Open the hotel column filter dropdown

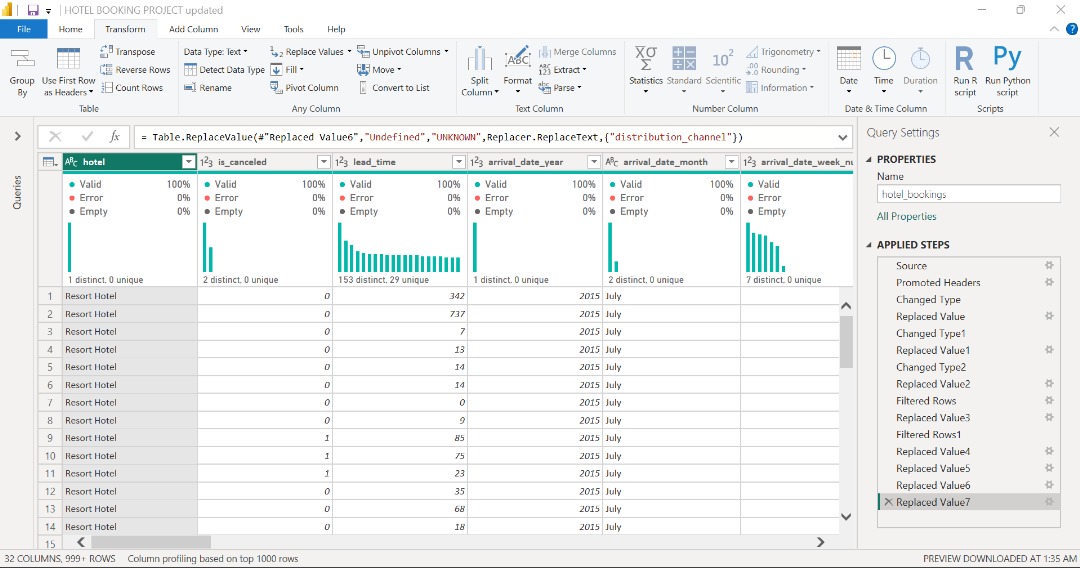tap(188, 162)
